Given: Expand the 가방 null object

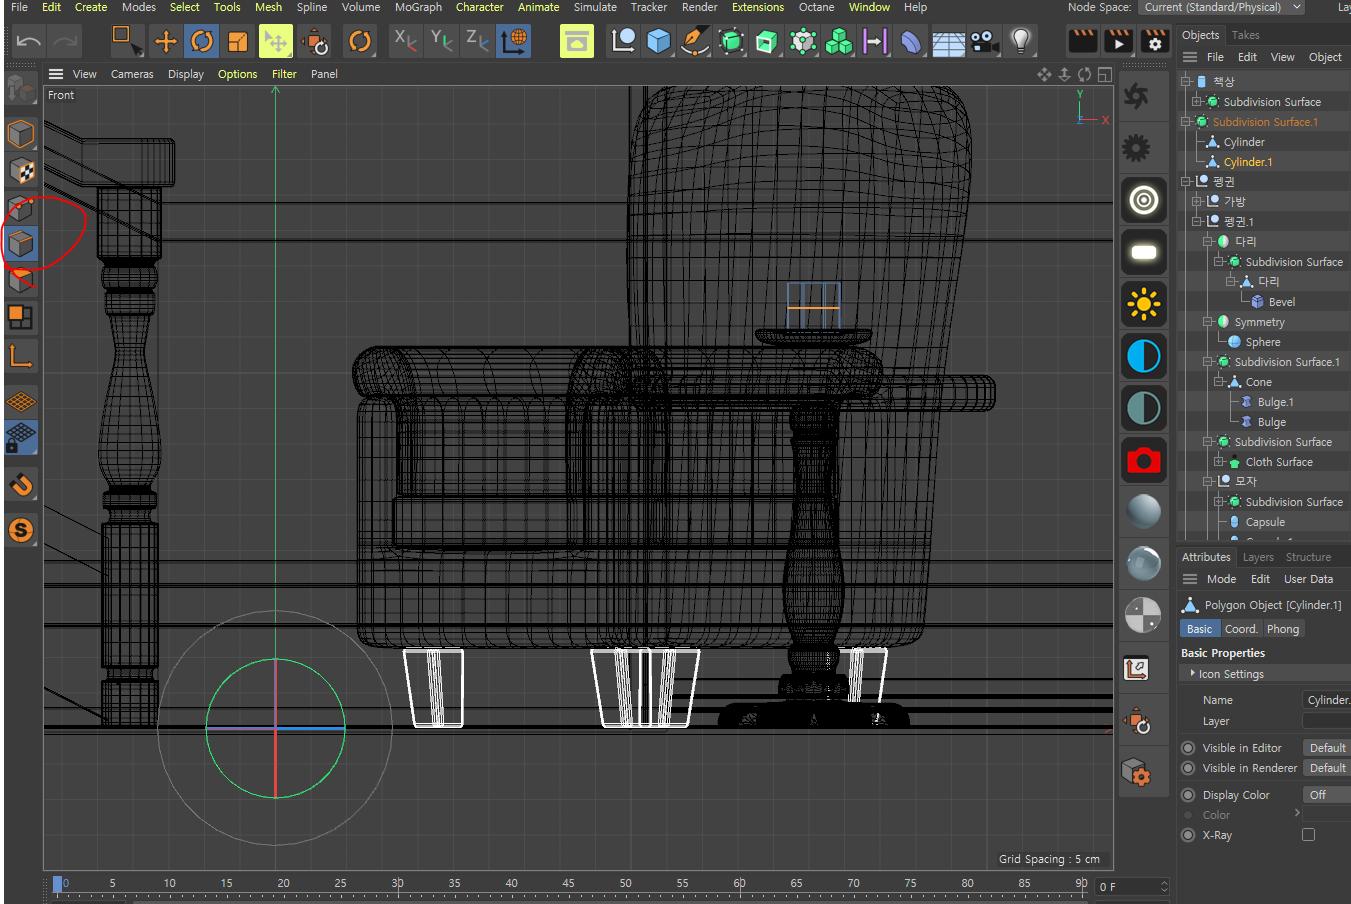Looking at the screenshot, I should click(1197, 201).
